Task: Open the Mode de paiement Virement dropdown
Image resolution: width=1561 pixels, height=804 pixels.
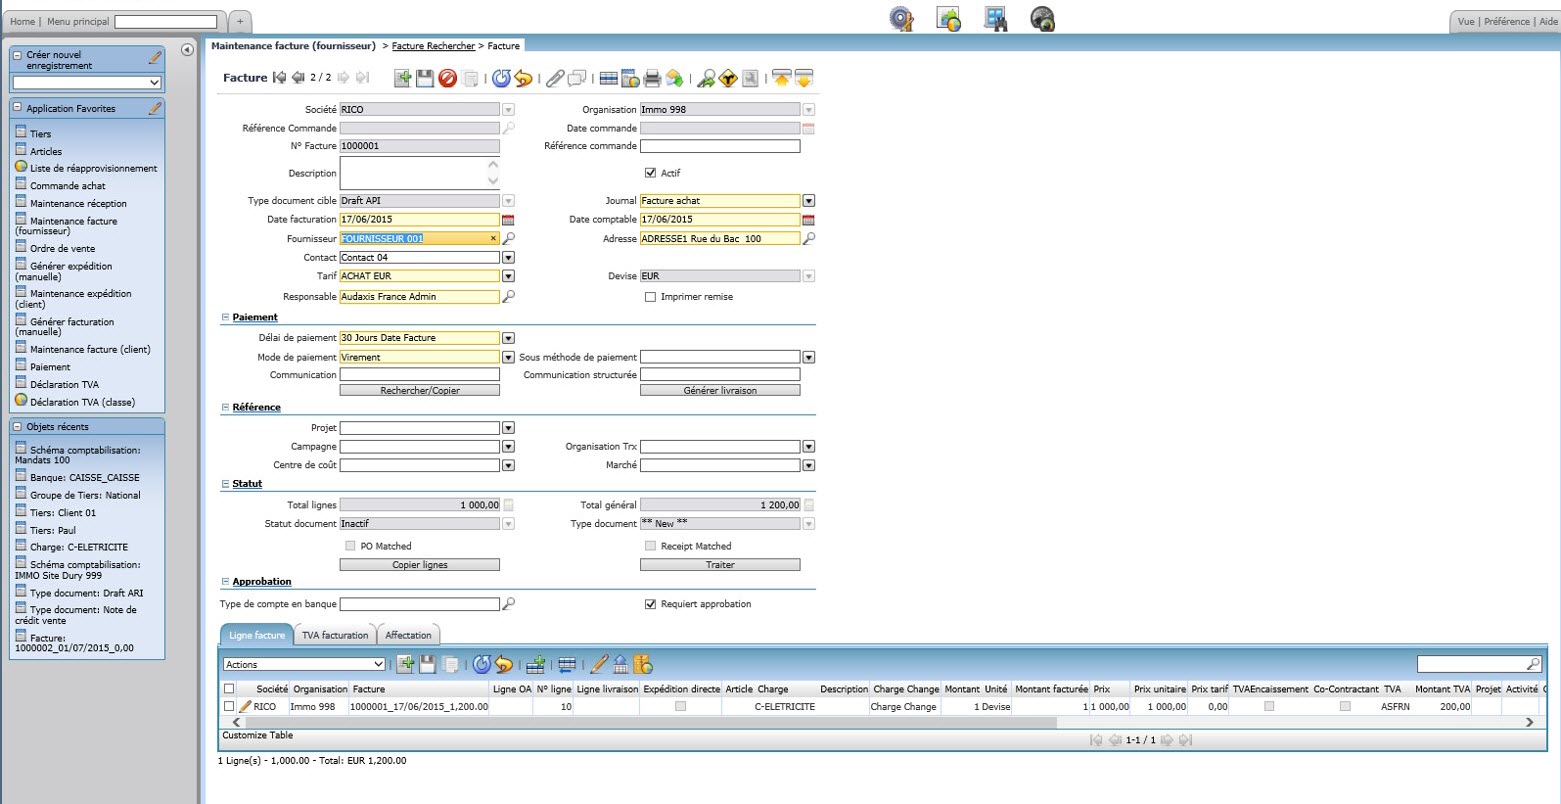Action: point(508,357)
